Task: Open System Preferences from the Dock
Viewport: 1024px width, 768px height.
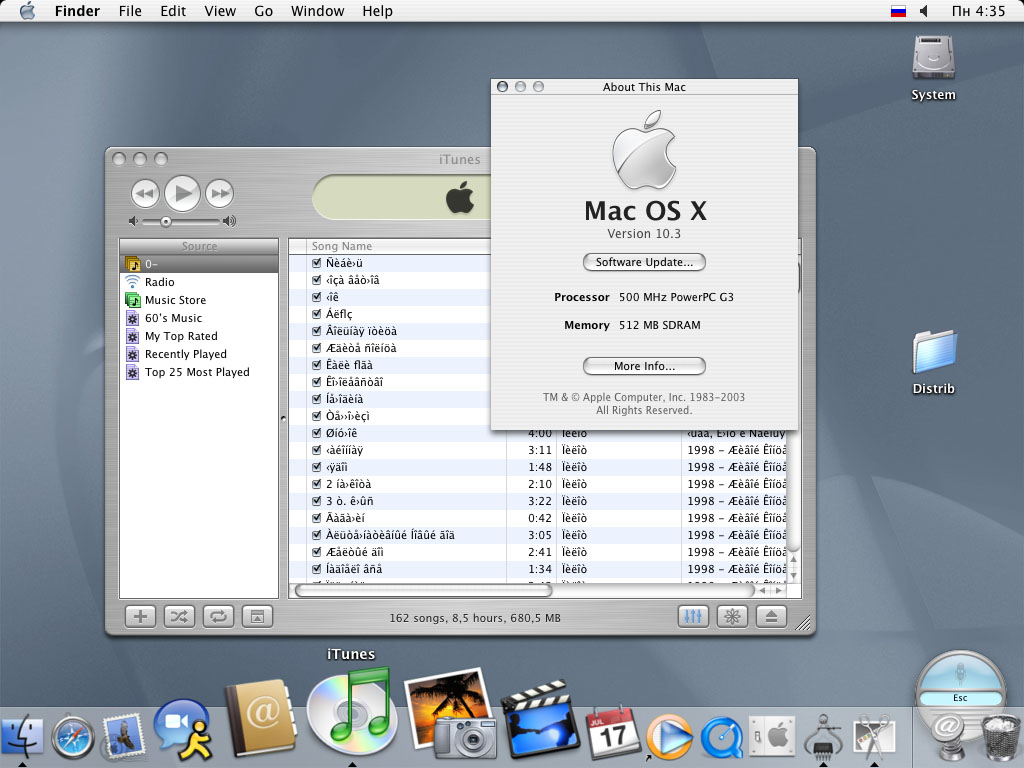Action: (773, 737)
